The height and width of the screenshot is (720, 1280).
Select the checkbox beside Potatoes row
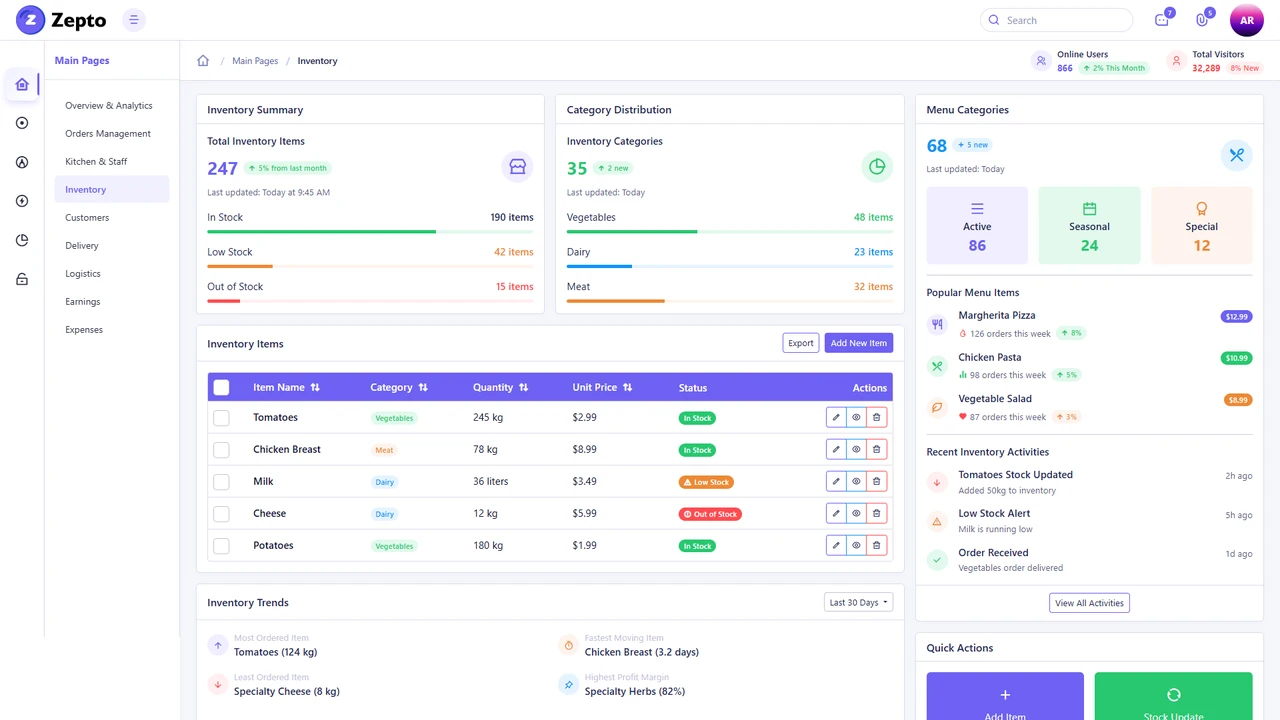(221, 545)
